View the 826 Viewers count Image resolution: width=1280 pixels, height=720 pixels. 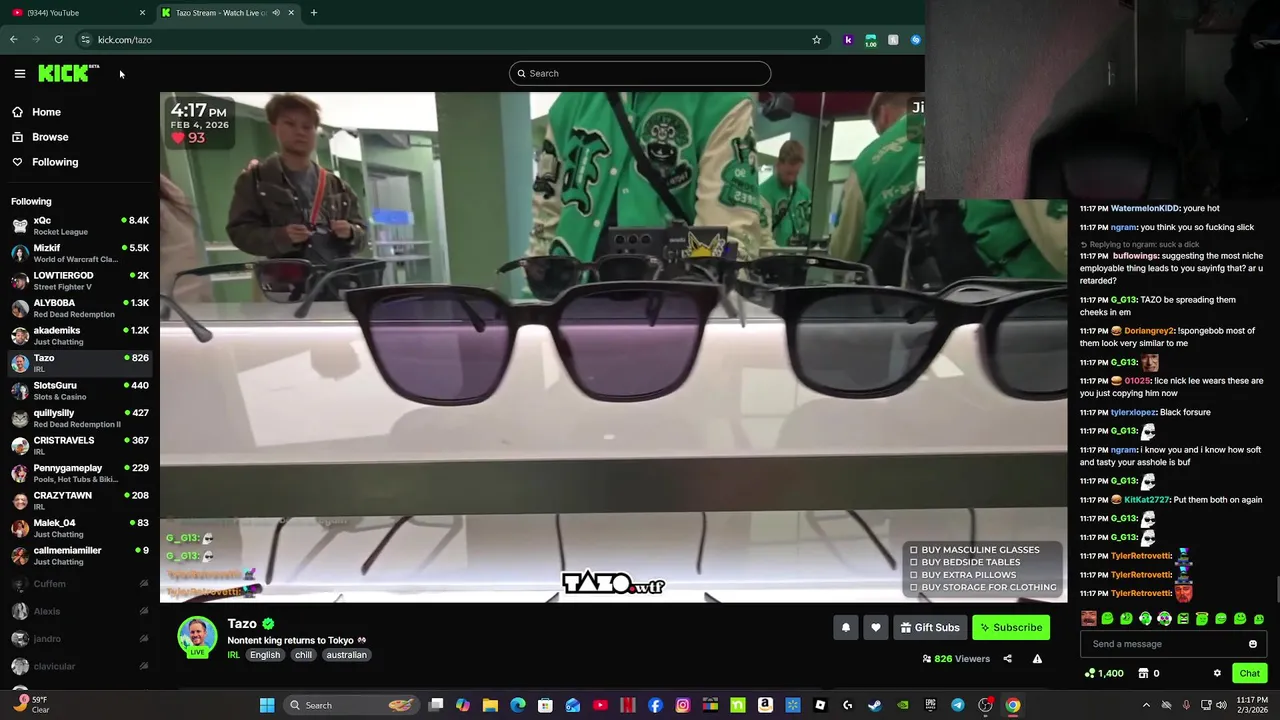[956, 659]
